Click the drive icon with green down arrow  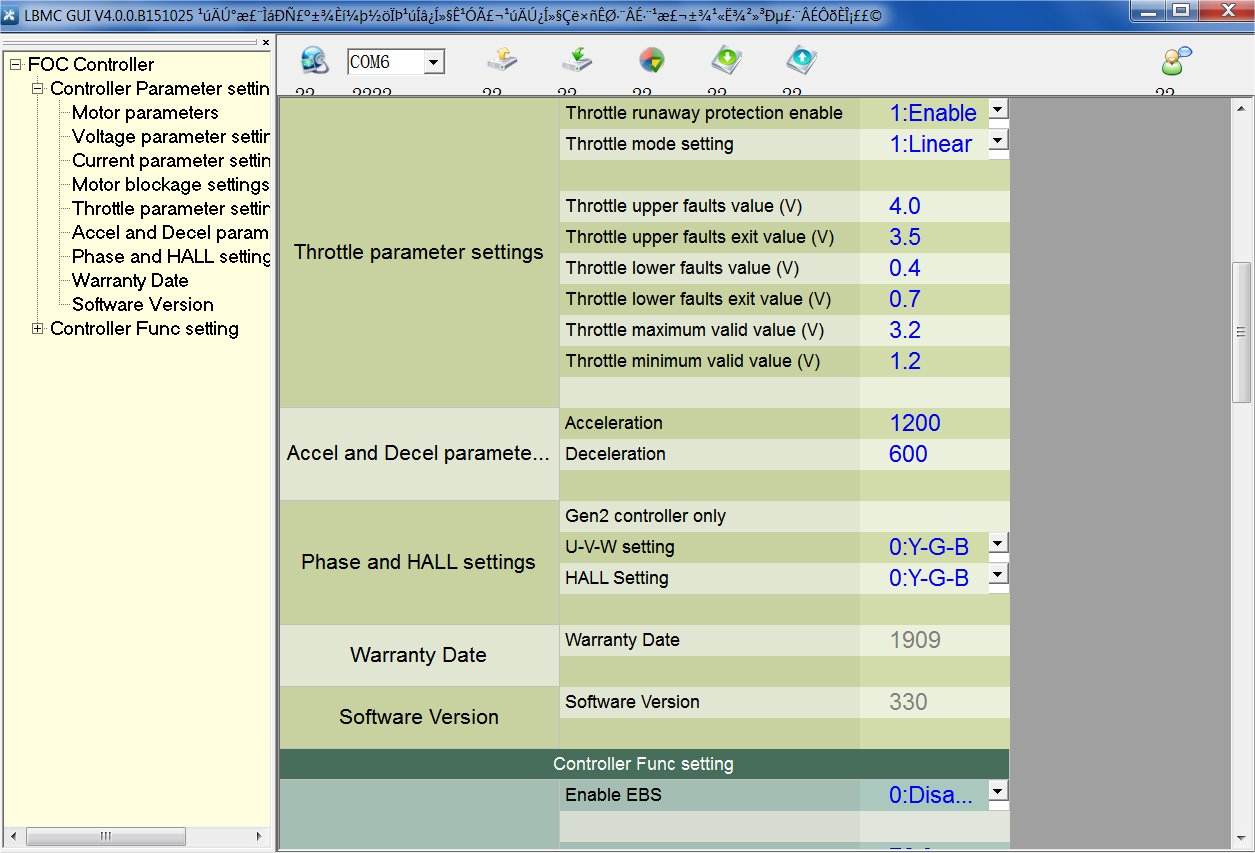tap(576, 61)
